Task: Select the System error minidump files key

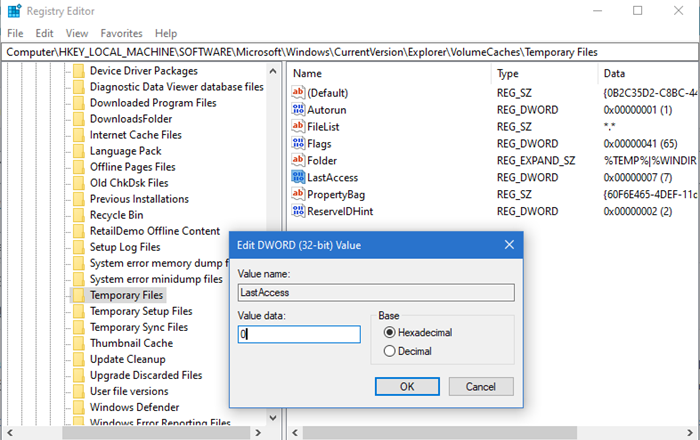Action: pos(156,279)
